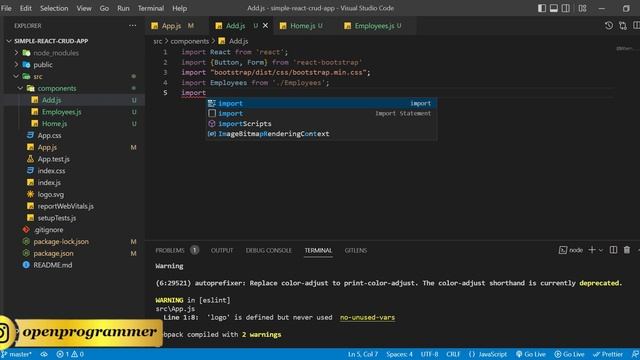Click the node terminal shell icon
Screen dimensions: 640x360
tap(563, 250)
